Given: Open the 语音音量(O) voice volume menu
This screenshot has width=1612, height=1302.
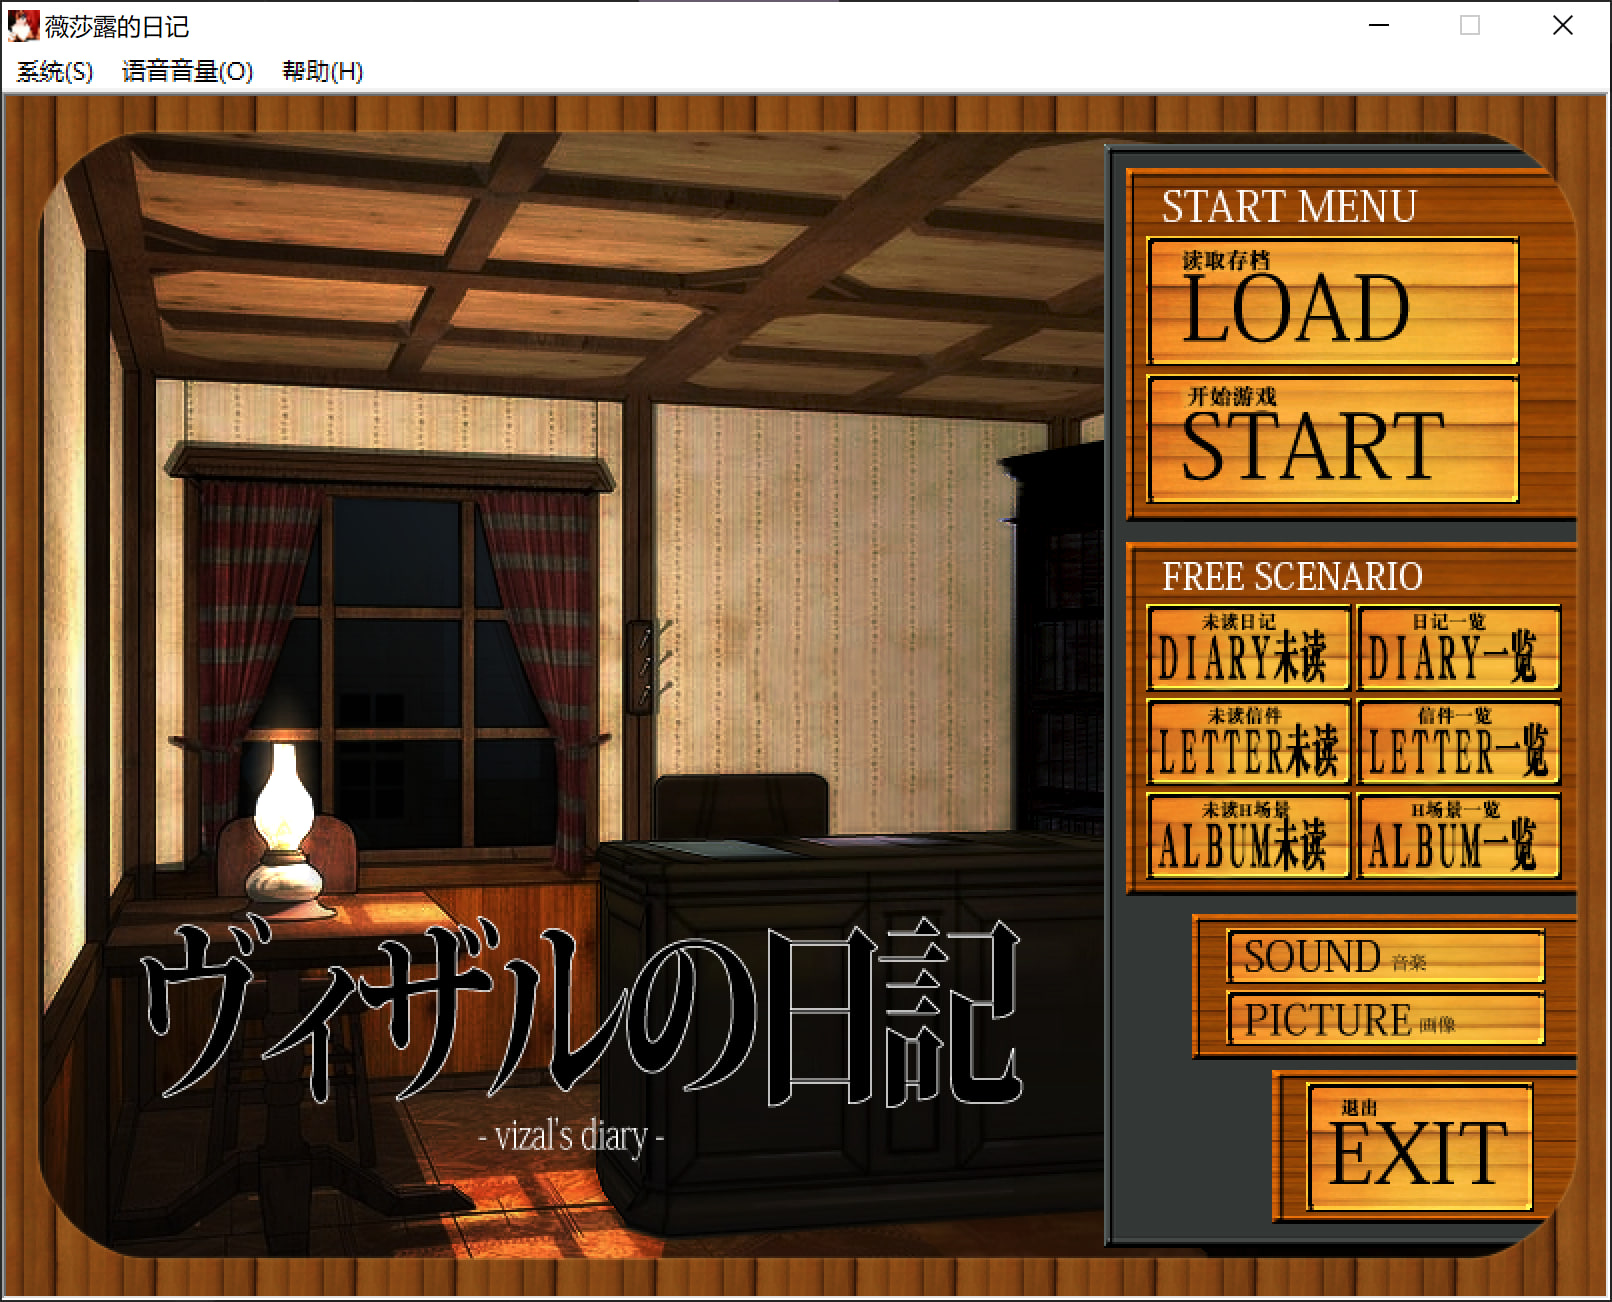Looking at the screenshot, I should point(187,72).
